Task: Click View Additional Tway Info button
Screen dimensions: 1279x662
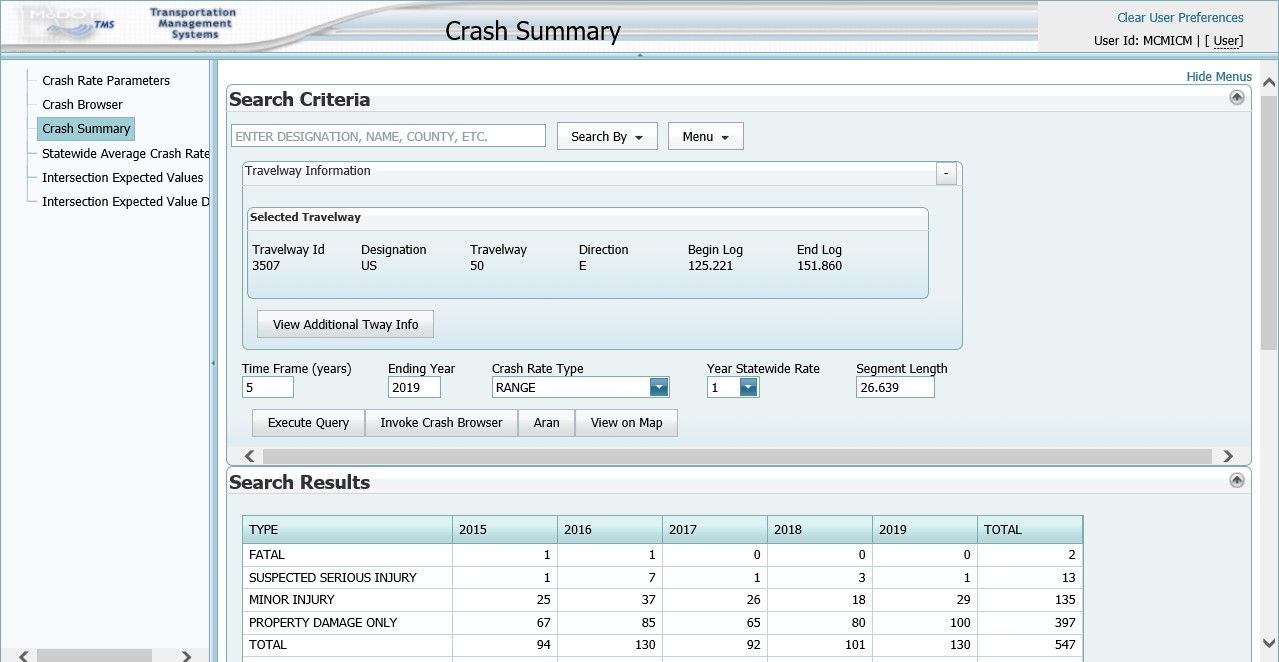Action: point(345,325)
